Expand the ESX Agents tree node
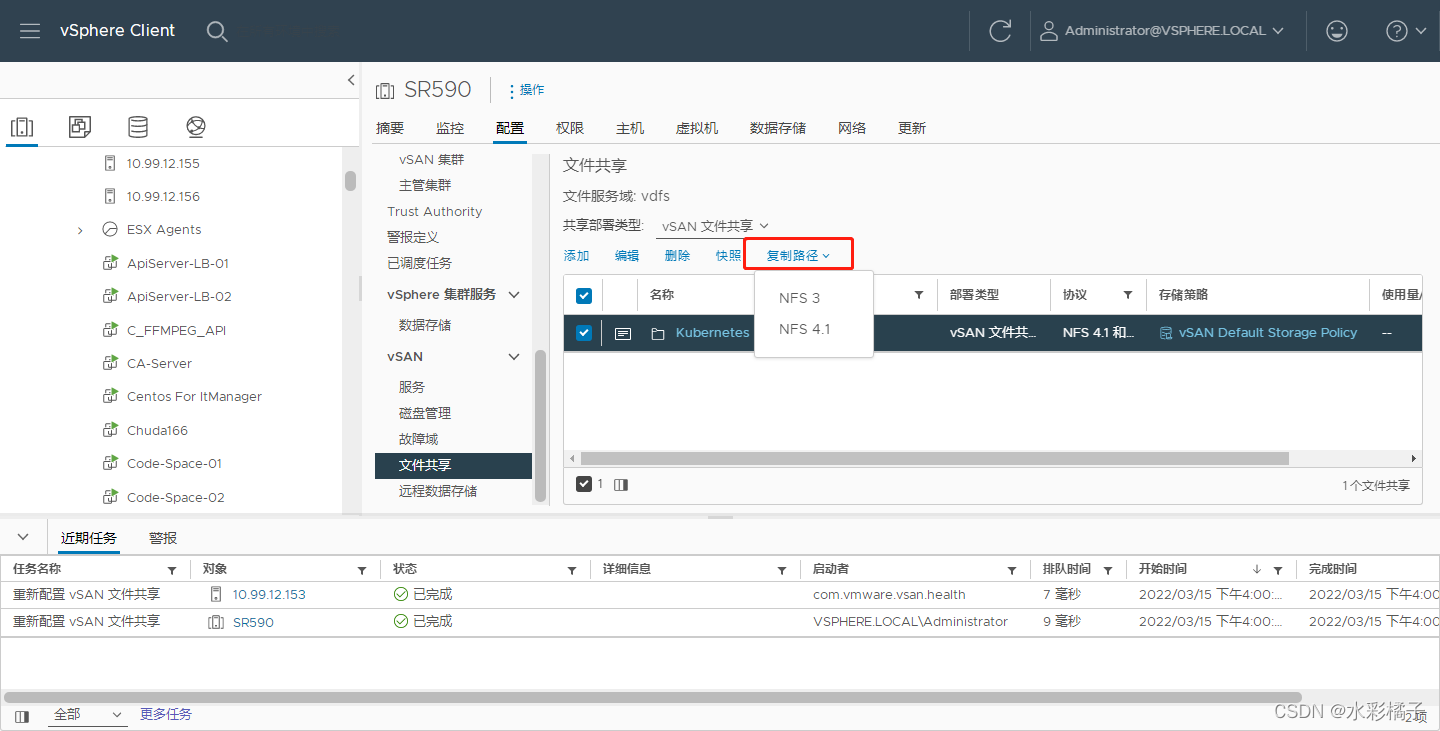Viewport: 1440px width, 731px height. (80, 230)
